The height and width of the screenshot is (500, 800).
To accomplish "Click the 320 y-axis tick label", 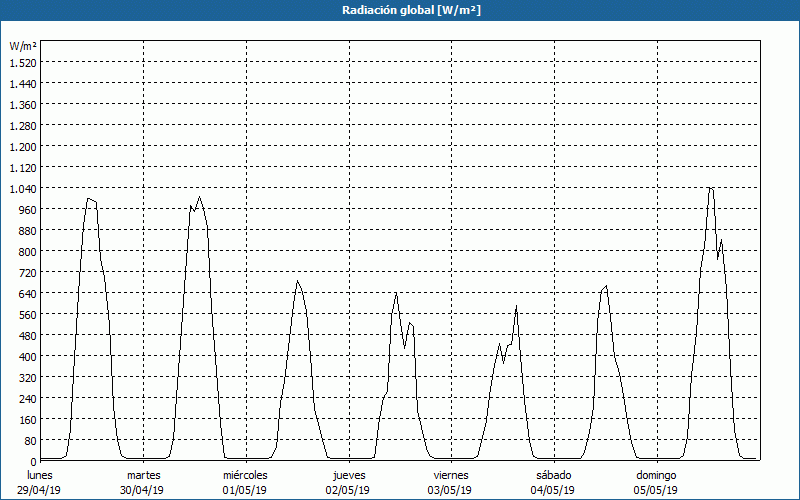I will click(x=26, y=377).
